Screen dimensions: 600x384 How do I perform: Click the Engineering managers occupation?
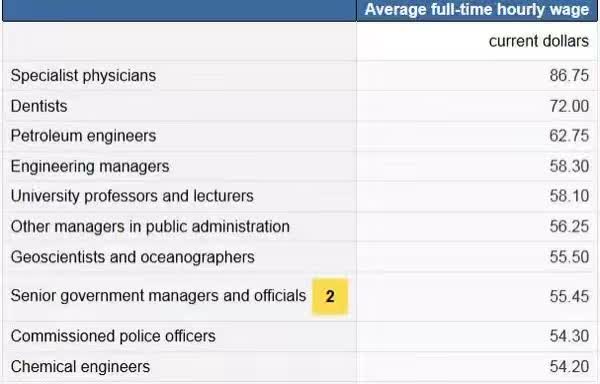(x=90, y=167)
